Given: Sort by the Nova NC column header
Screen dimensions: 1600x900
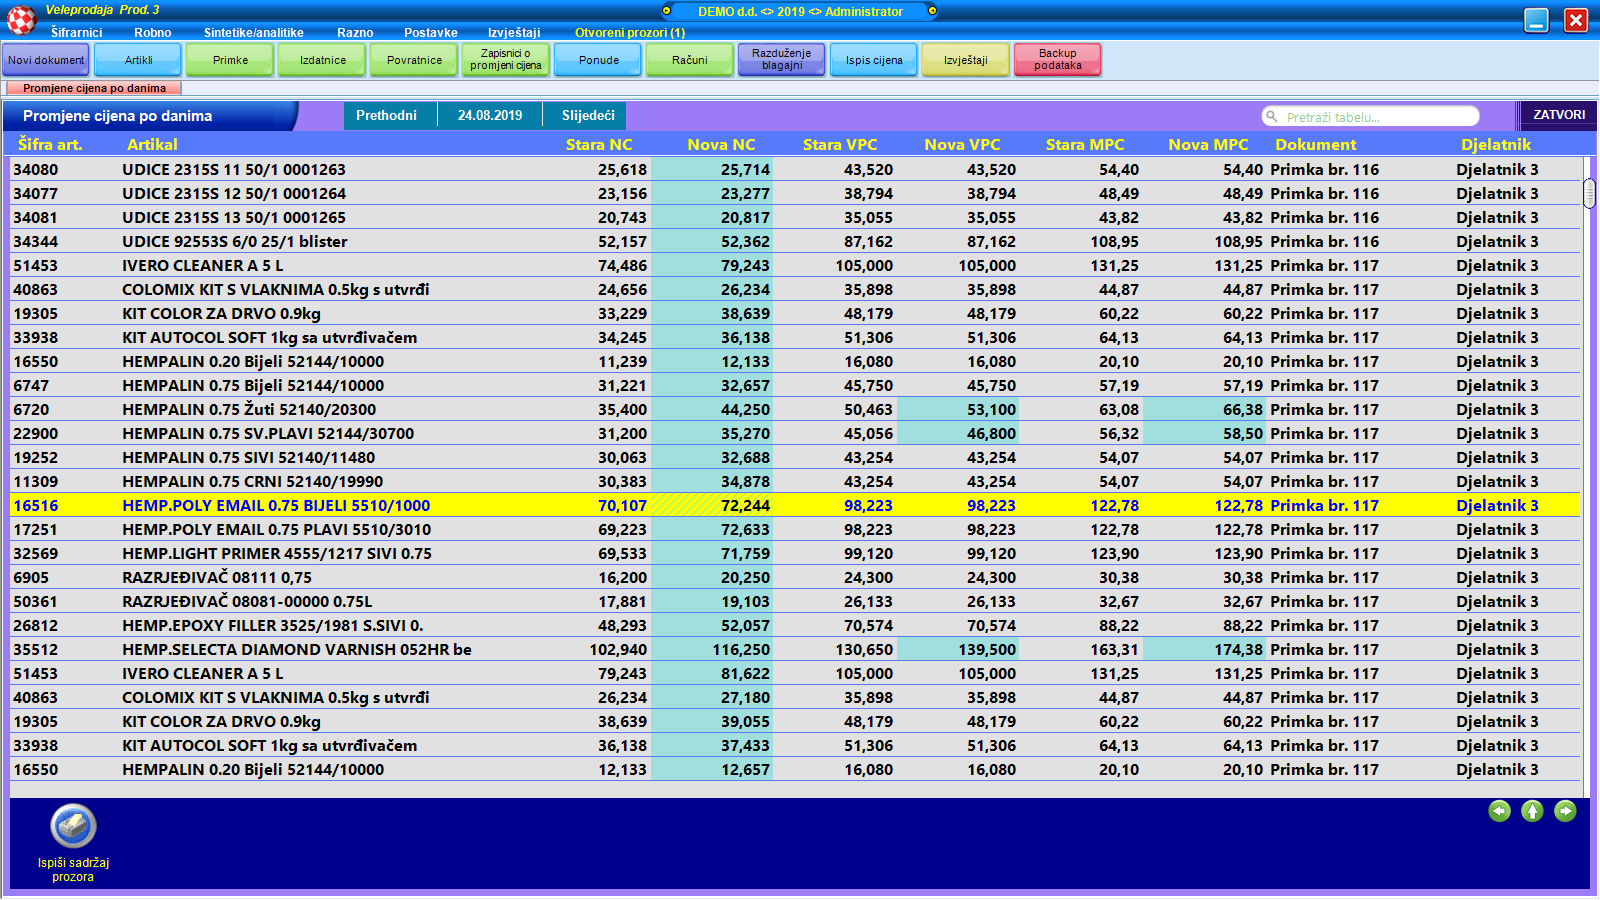Looking at the screenshot, I should coord(721,145).
